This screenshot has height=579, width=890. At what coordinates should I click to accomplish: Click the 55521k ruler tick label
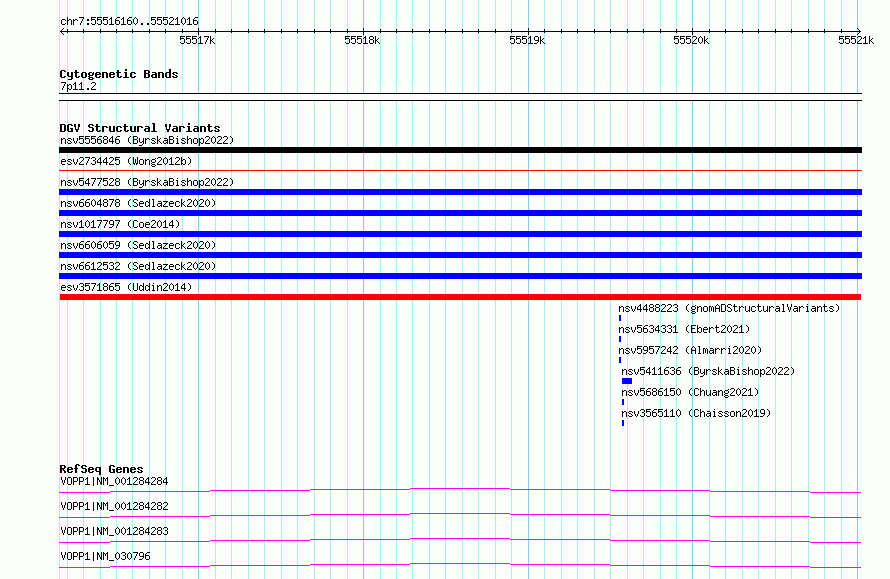coord(856,40)
